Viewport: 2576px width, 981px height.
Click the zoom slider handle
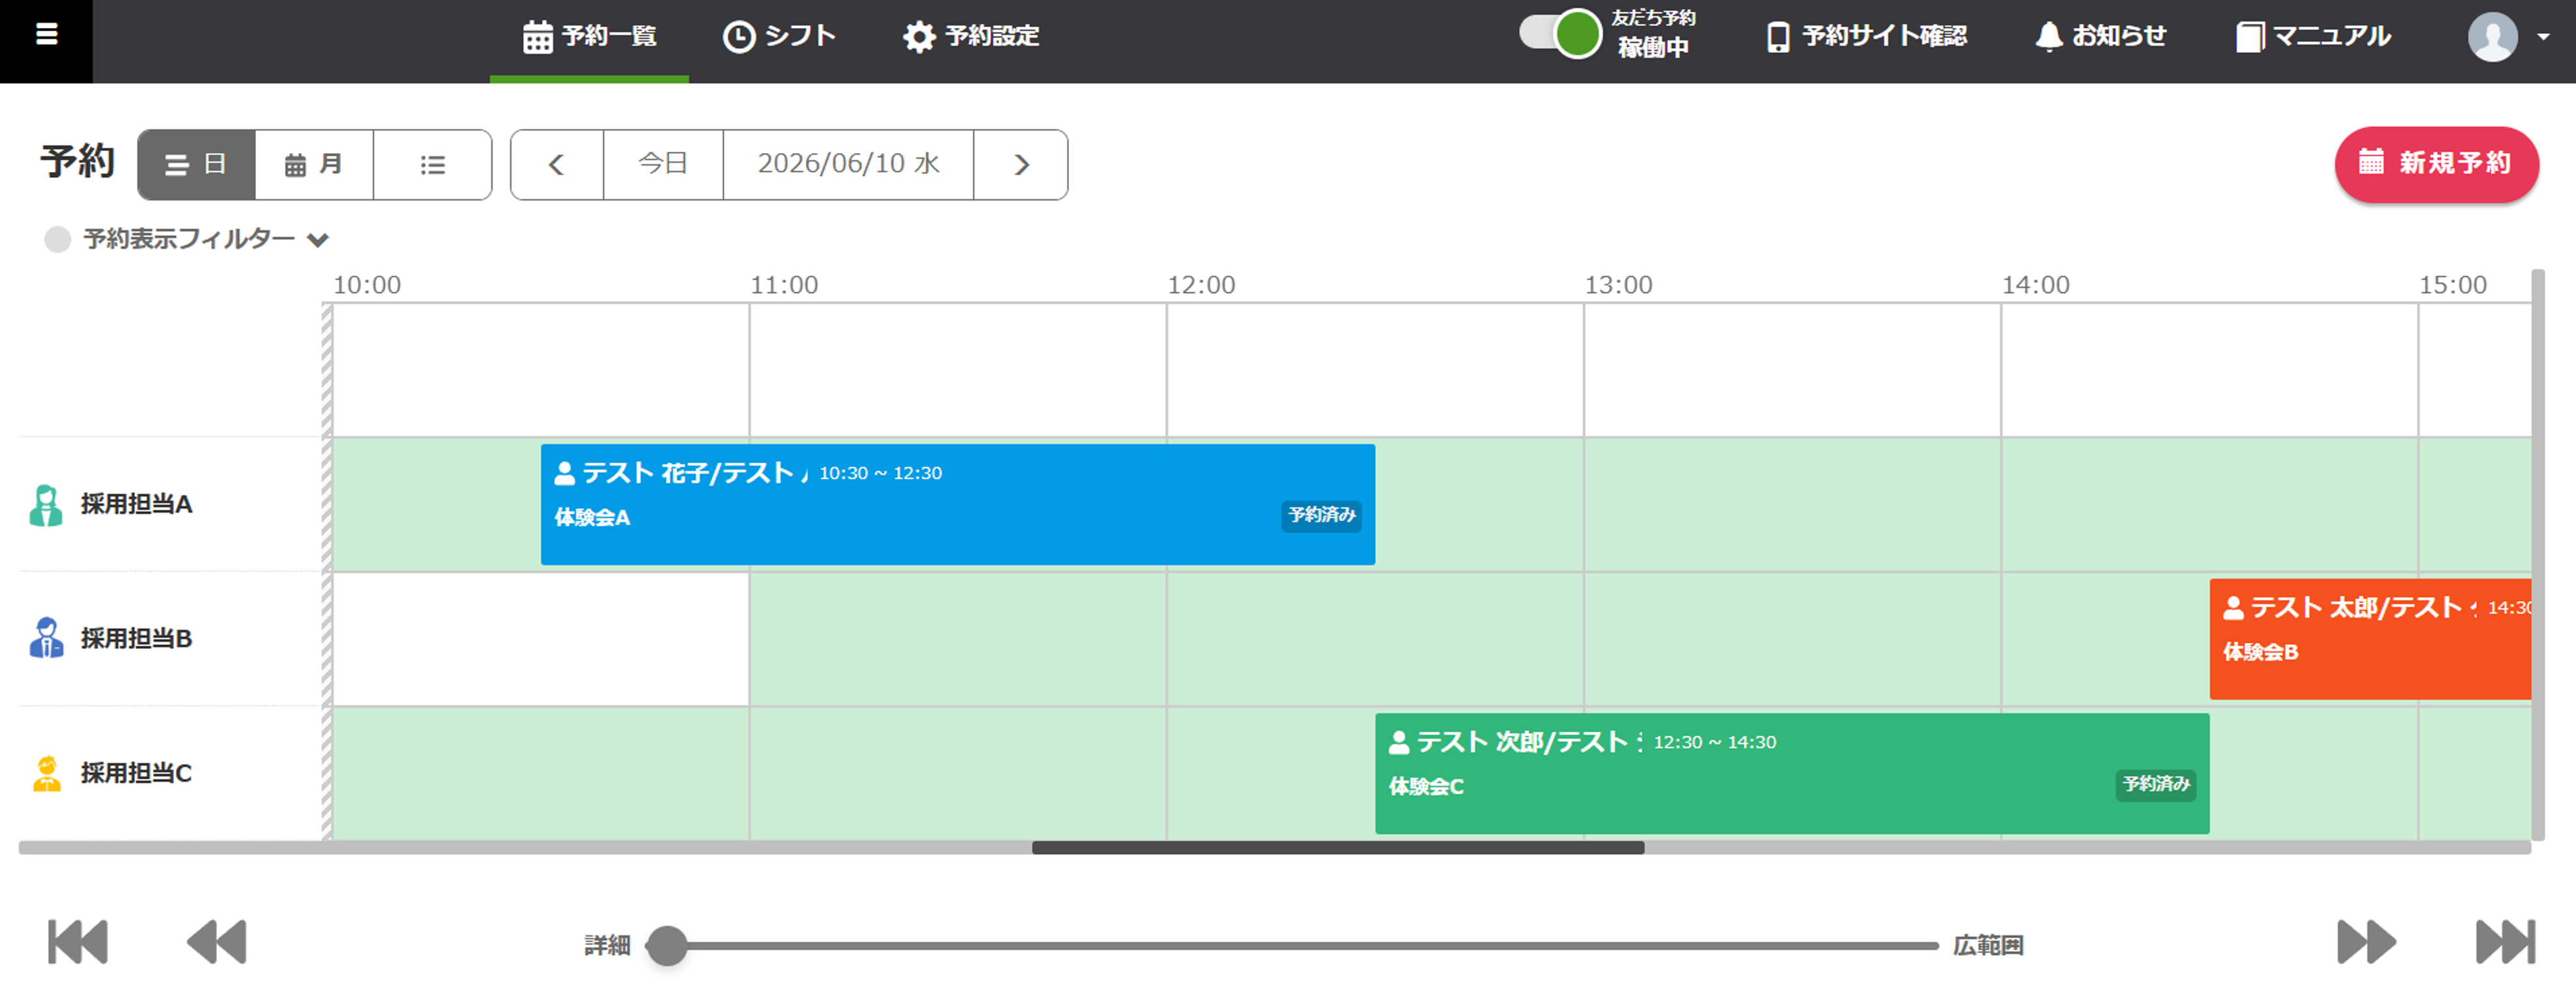pos(667,945)
